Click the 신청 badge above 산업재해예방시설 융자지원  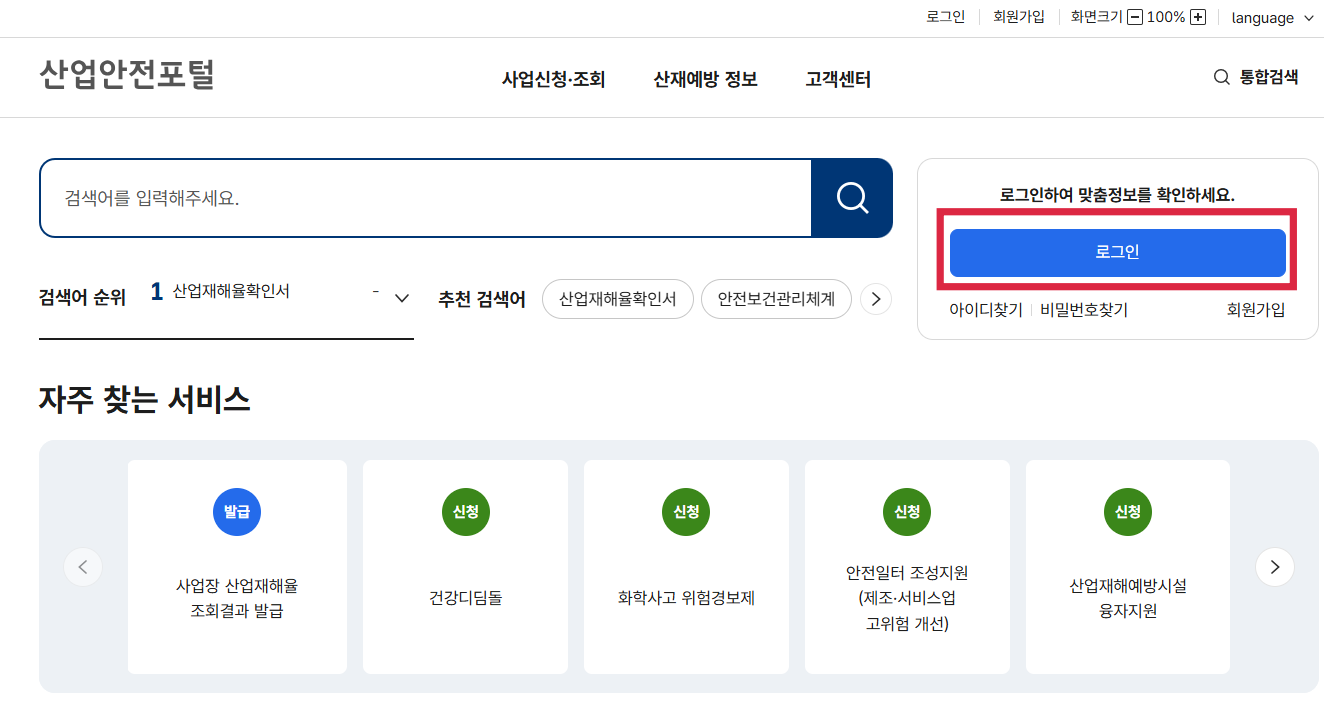click(1127, 511)
